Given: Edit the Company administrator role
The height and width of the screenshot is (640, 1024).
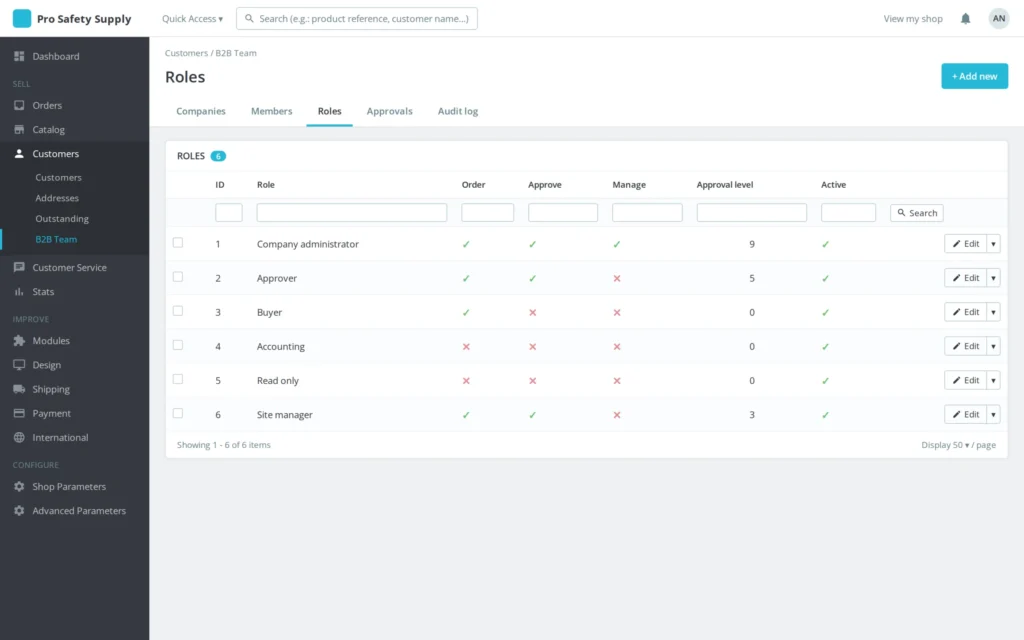Looking at the screenshot, I should 965,244.
